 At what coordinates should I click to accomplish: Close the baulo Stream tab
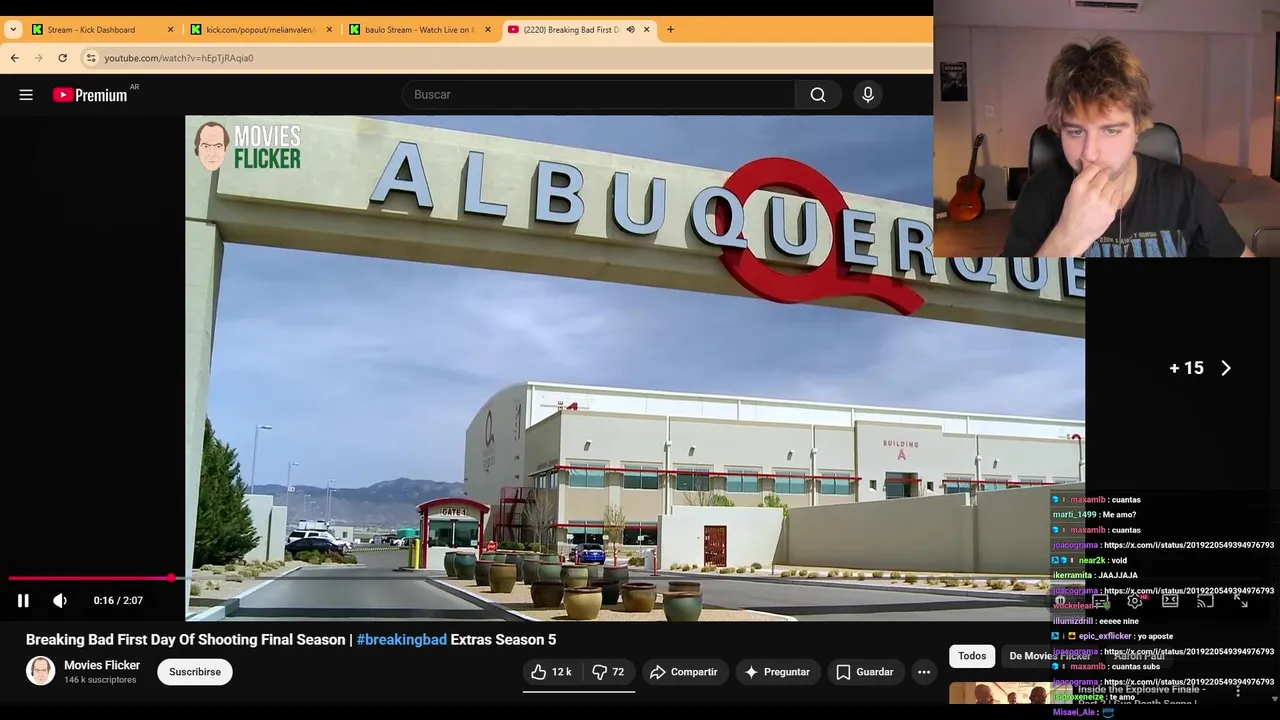click(488, 30)
